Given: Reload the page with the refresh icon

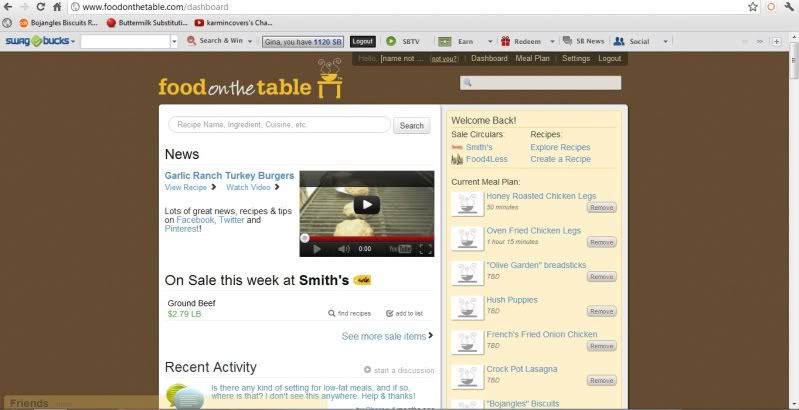Looking at the screenshot, I should pyautogui.click(x=41, y=7).
